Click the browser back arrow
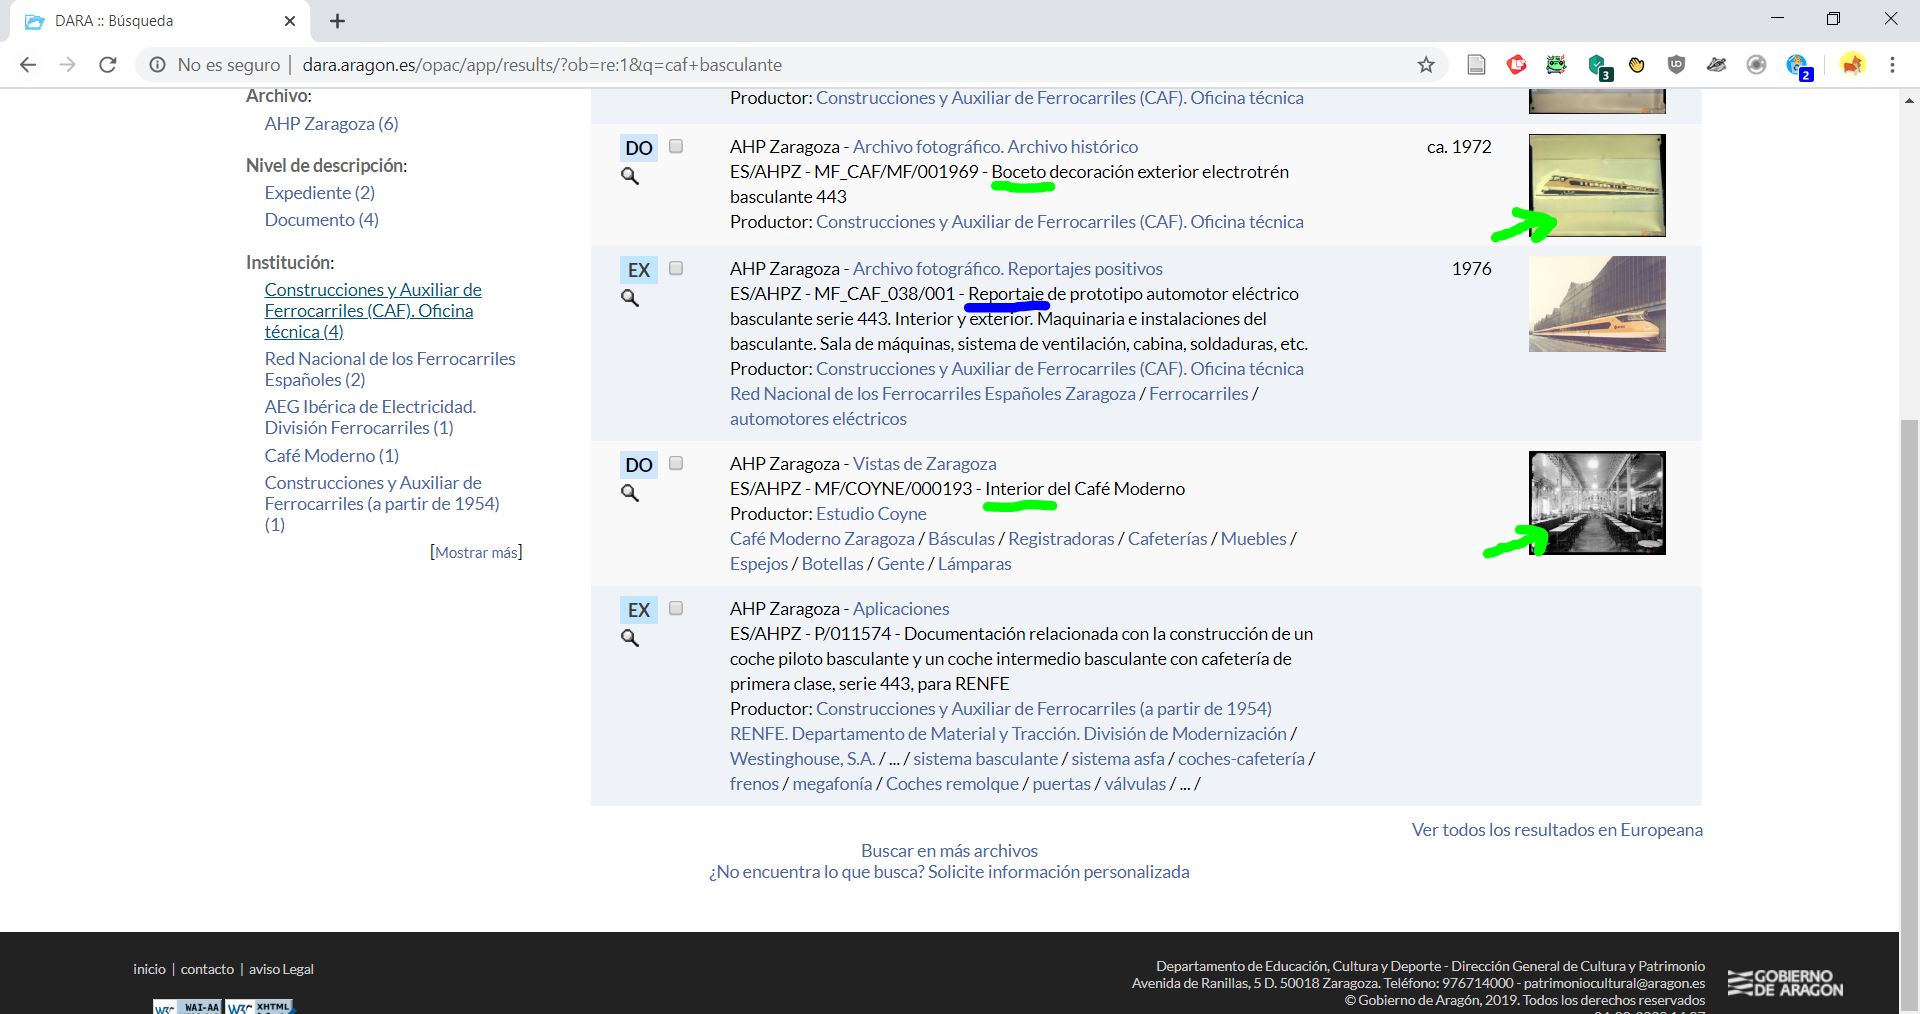This screenshot has height=1014, width=1920. tap(28, 65)
